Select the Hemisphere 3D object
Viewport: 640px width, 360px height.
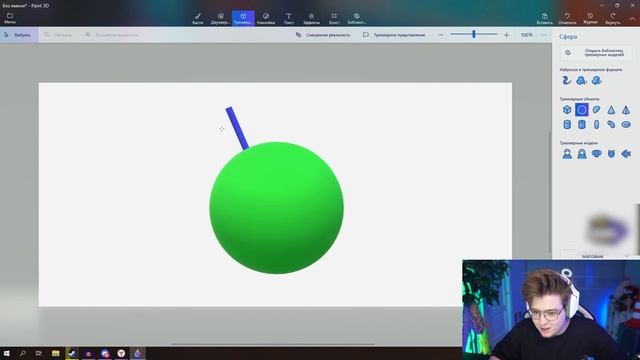tap(596, 109)
